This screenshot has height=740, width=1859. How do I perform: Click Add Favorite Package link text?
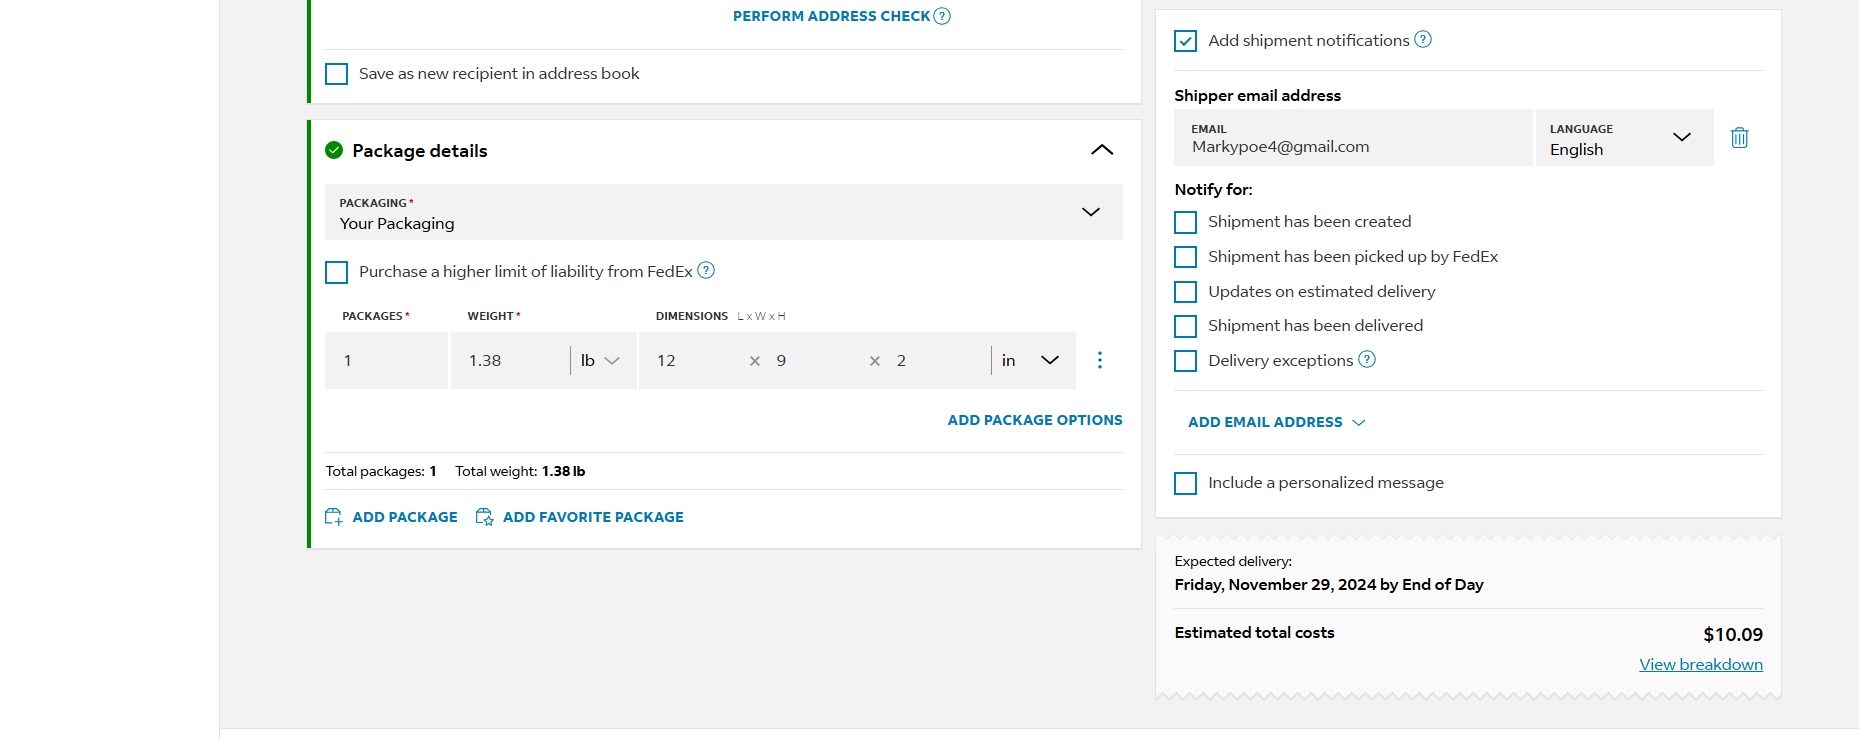(593, 517)
